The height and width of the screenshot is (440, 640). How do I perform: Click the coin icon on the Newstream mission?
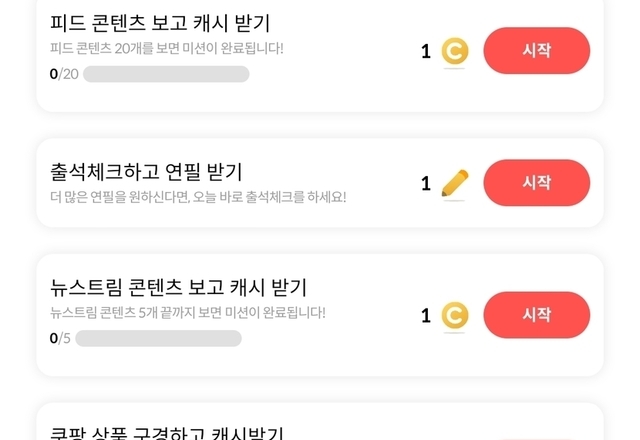click(x=455, y=316)
